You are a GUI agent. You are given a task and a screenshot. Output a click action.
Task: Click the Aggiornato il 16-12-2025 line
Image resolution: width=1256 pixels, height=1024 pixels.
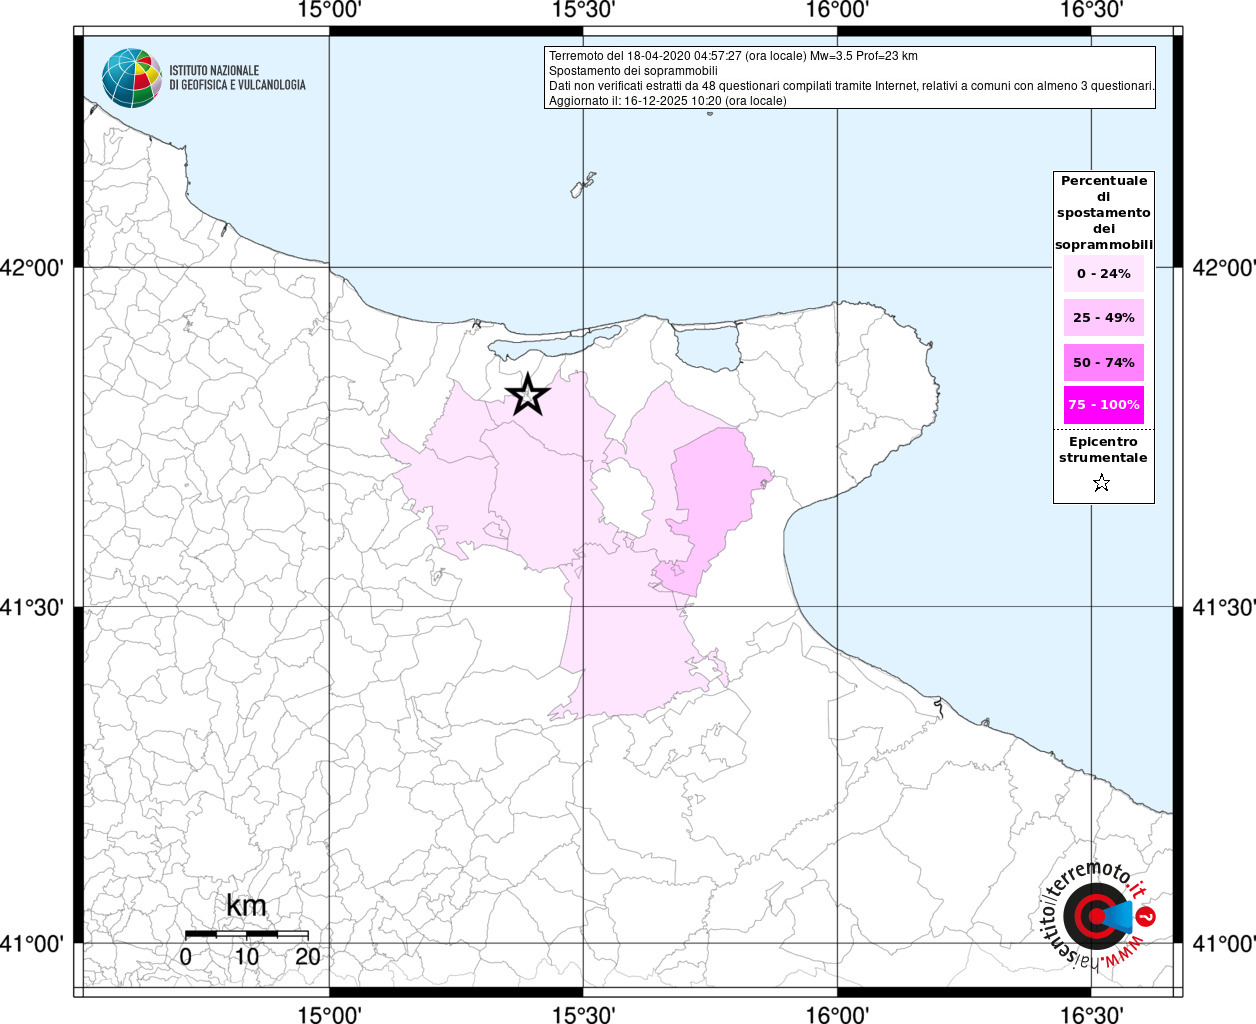667,101
